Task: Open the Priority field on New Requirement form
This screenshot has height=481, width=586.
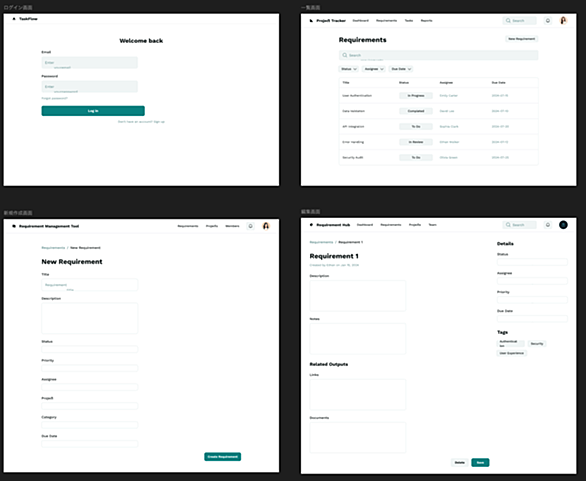Action: click(x=90, y=368)
